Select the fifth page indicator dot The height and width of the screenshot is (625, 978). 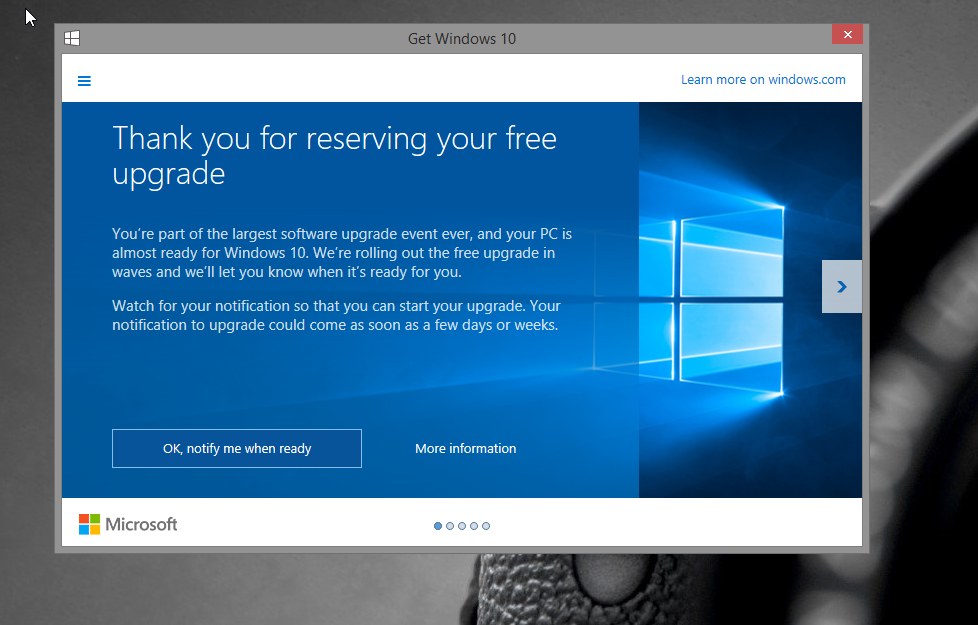point(486,526)
